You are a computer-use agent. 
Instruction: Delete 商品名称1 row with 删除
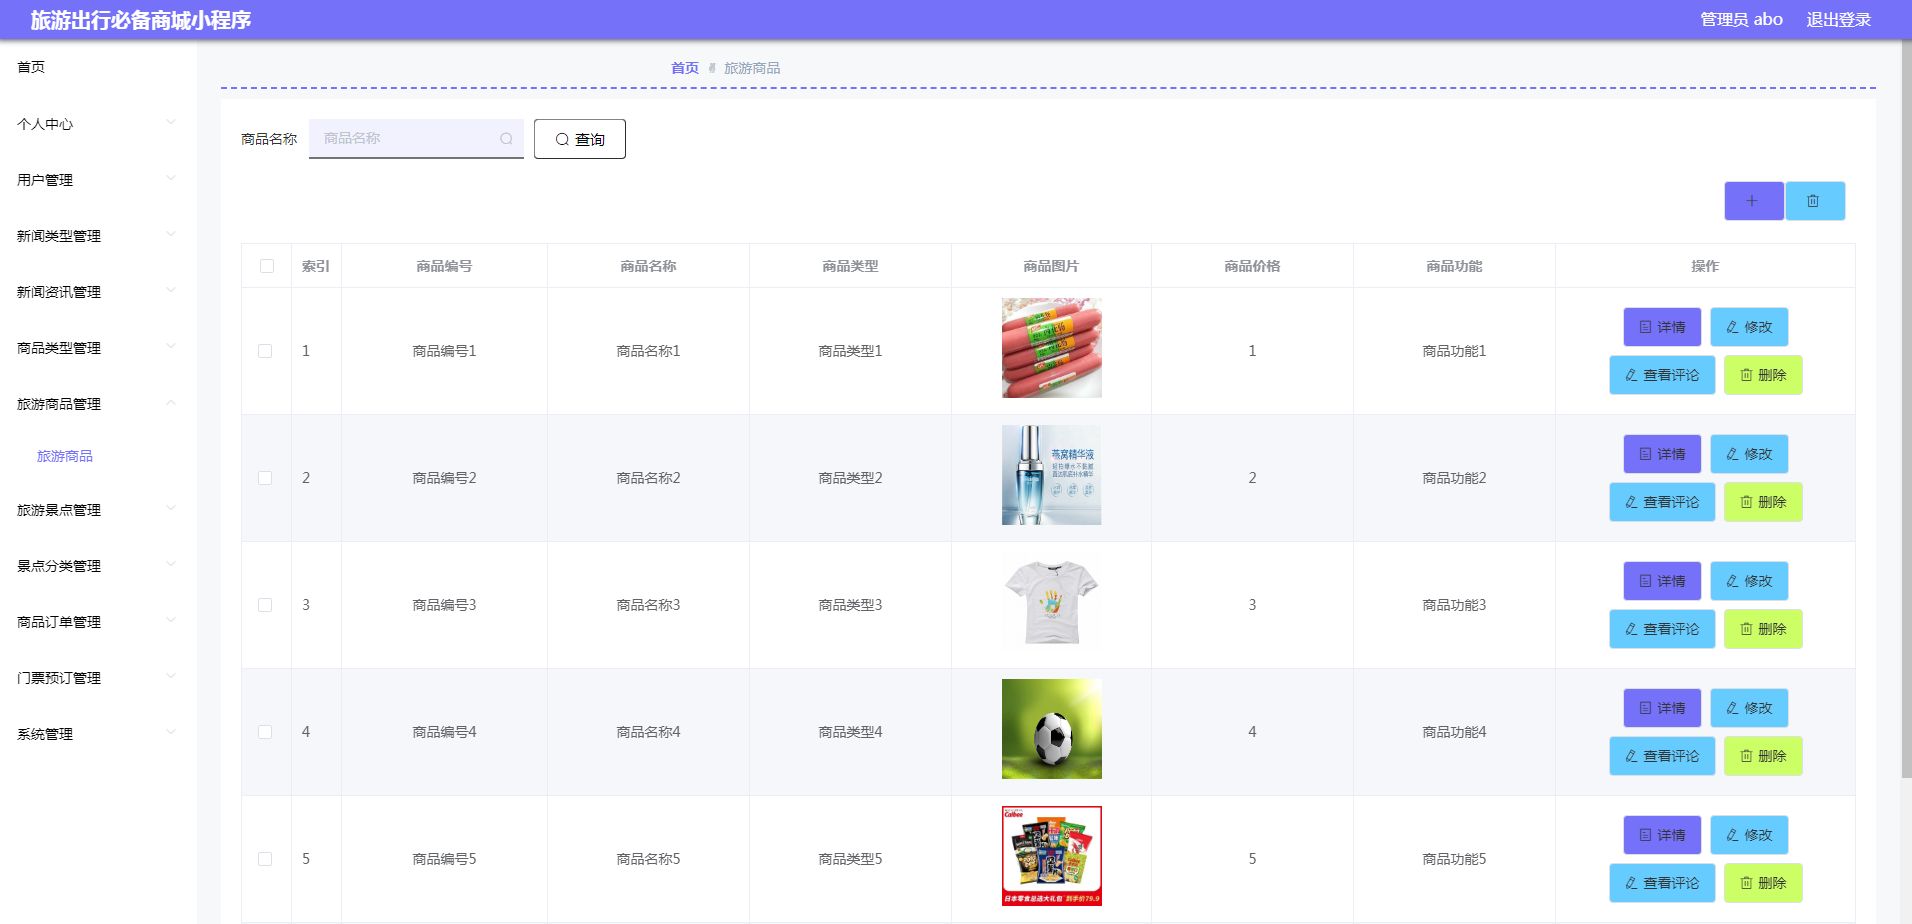[x=1763, y=375]
